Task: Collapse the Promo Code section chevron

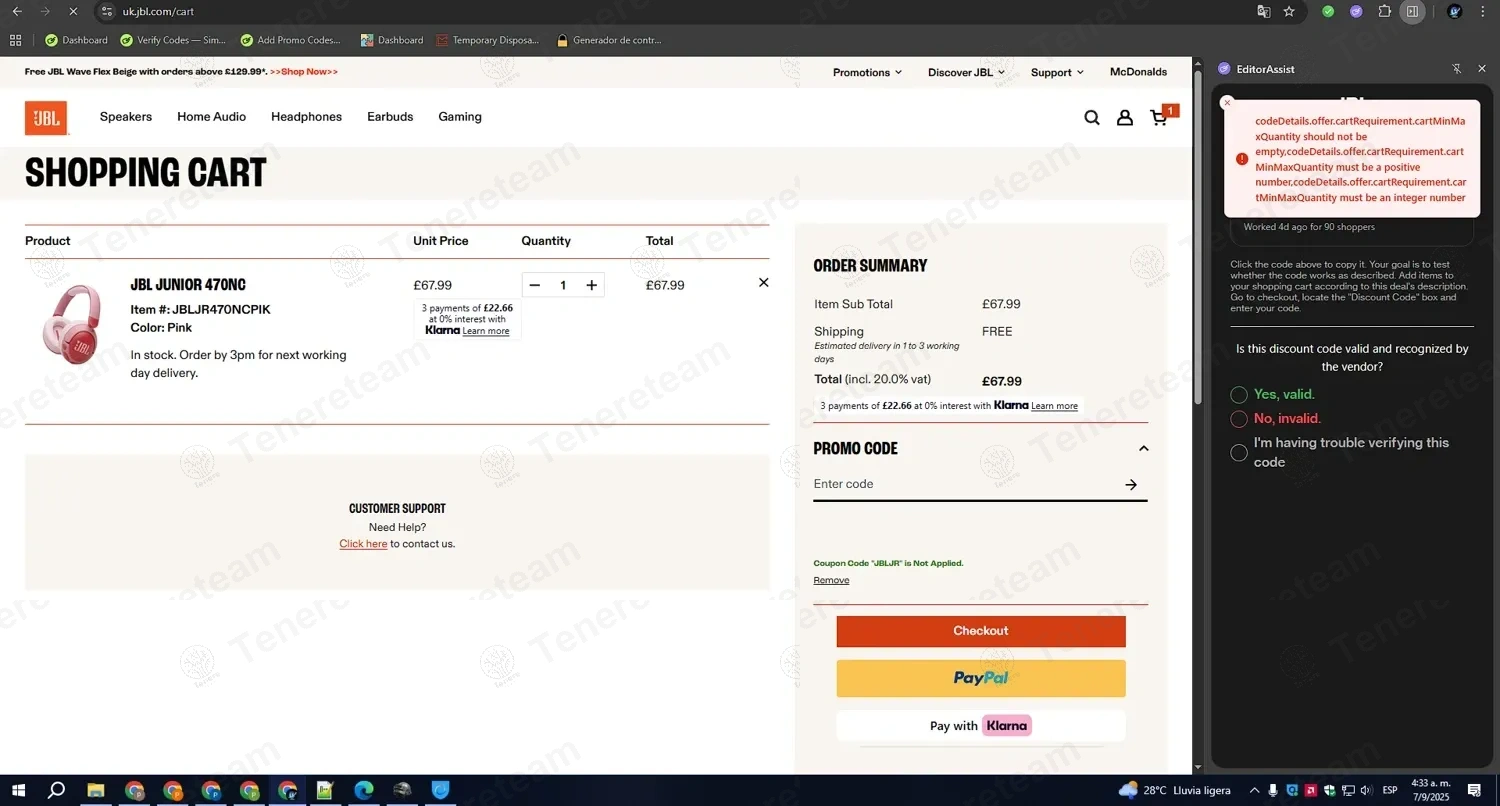Action: click(x=1144, y=449)
